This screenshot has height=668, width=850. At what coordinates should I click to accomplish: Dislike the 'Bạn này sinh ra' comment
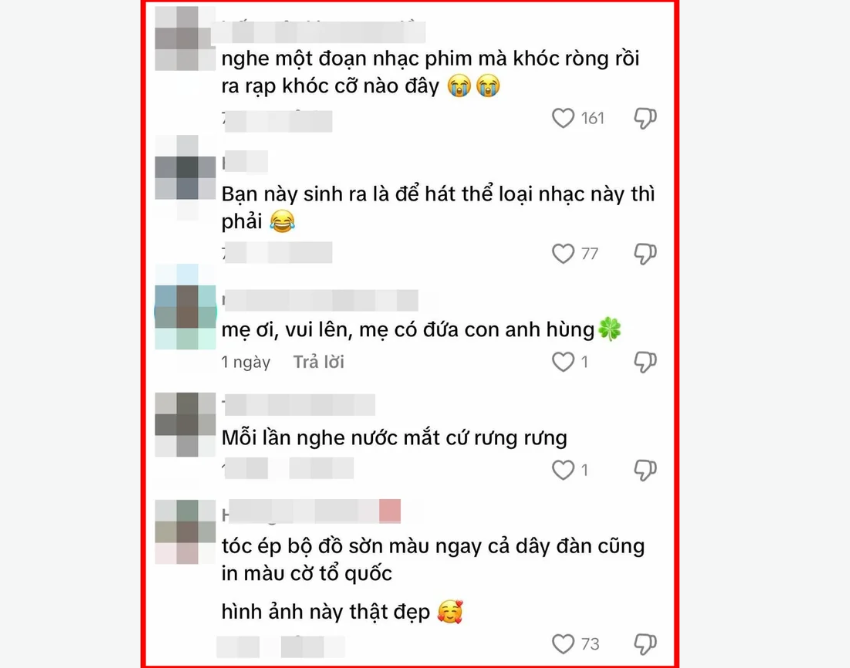click(x=645, y=254)
